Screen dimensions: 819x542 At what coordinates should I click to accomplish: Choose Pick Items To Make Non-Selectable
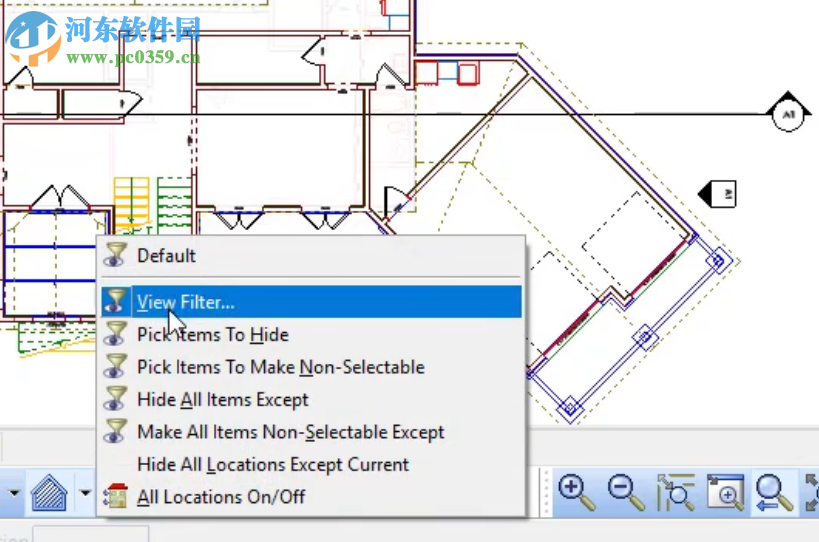[311, 367]
